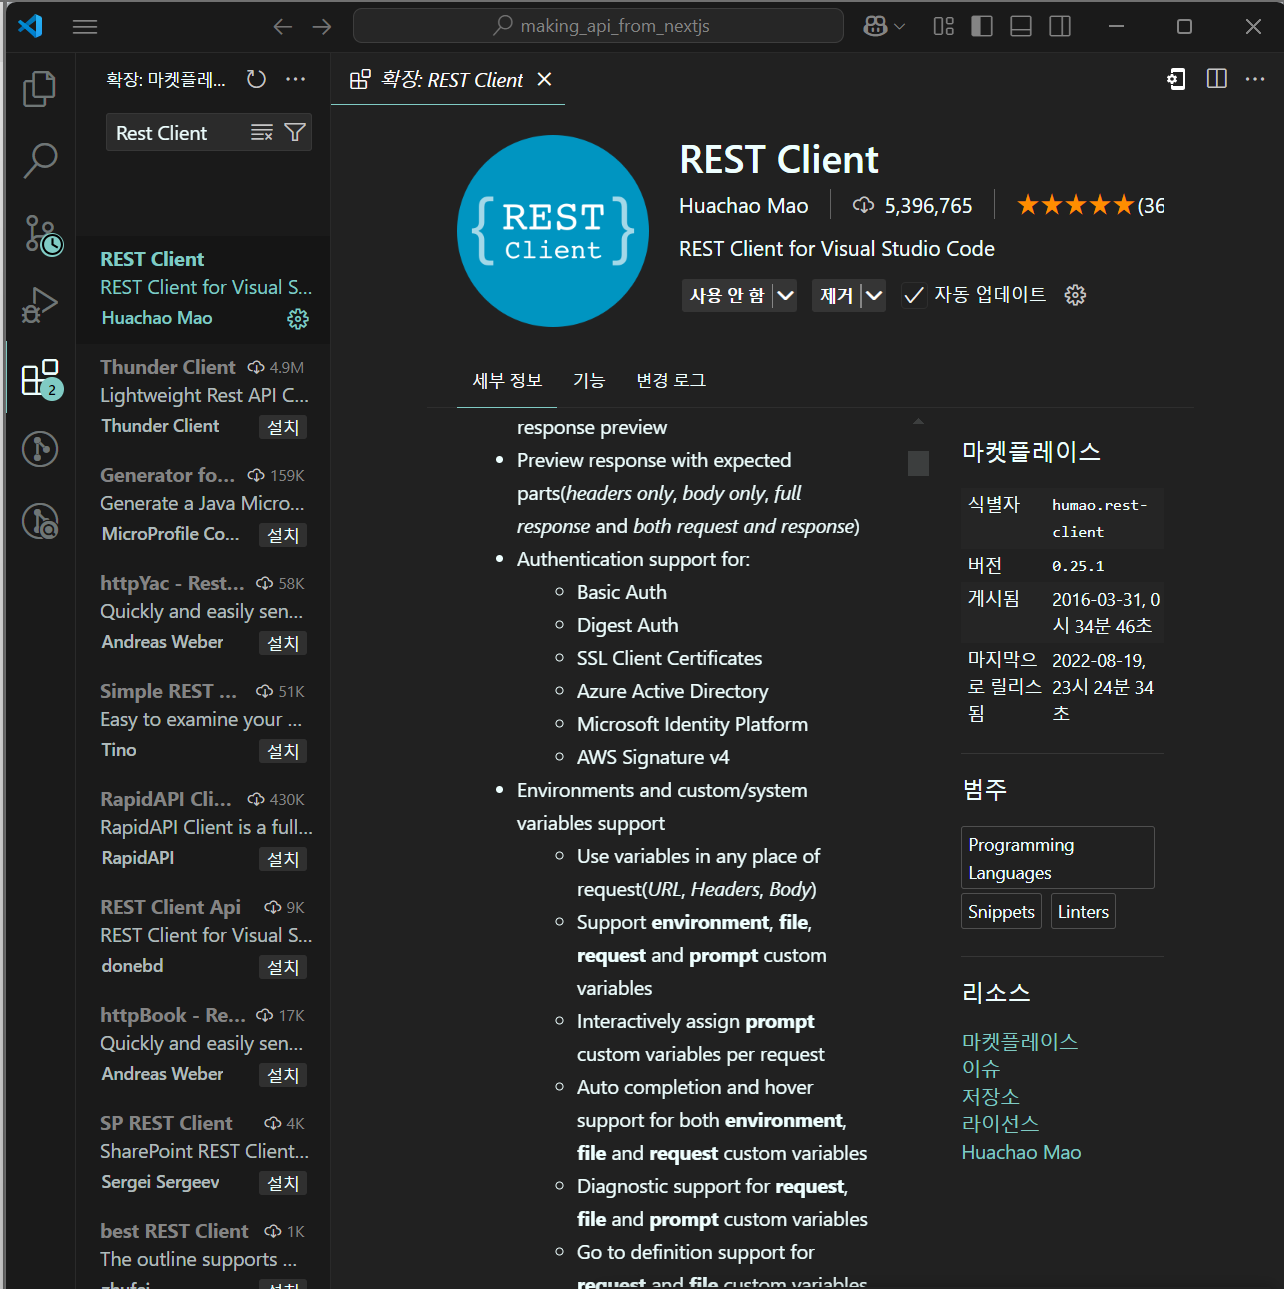This screenshot has height=1289, width=1284.
Task: Close the REST Client extension tab
Action: point(544,79)
